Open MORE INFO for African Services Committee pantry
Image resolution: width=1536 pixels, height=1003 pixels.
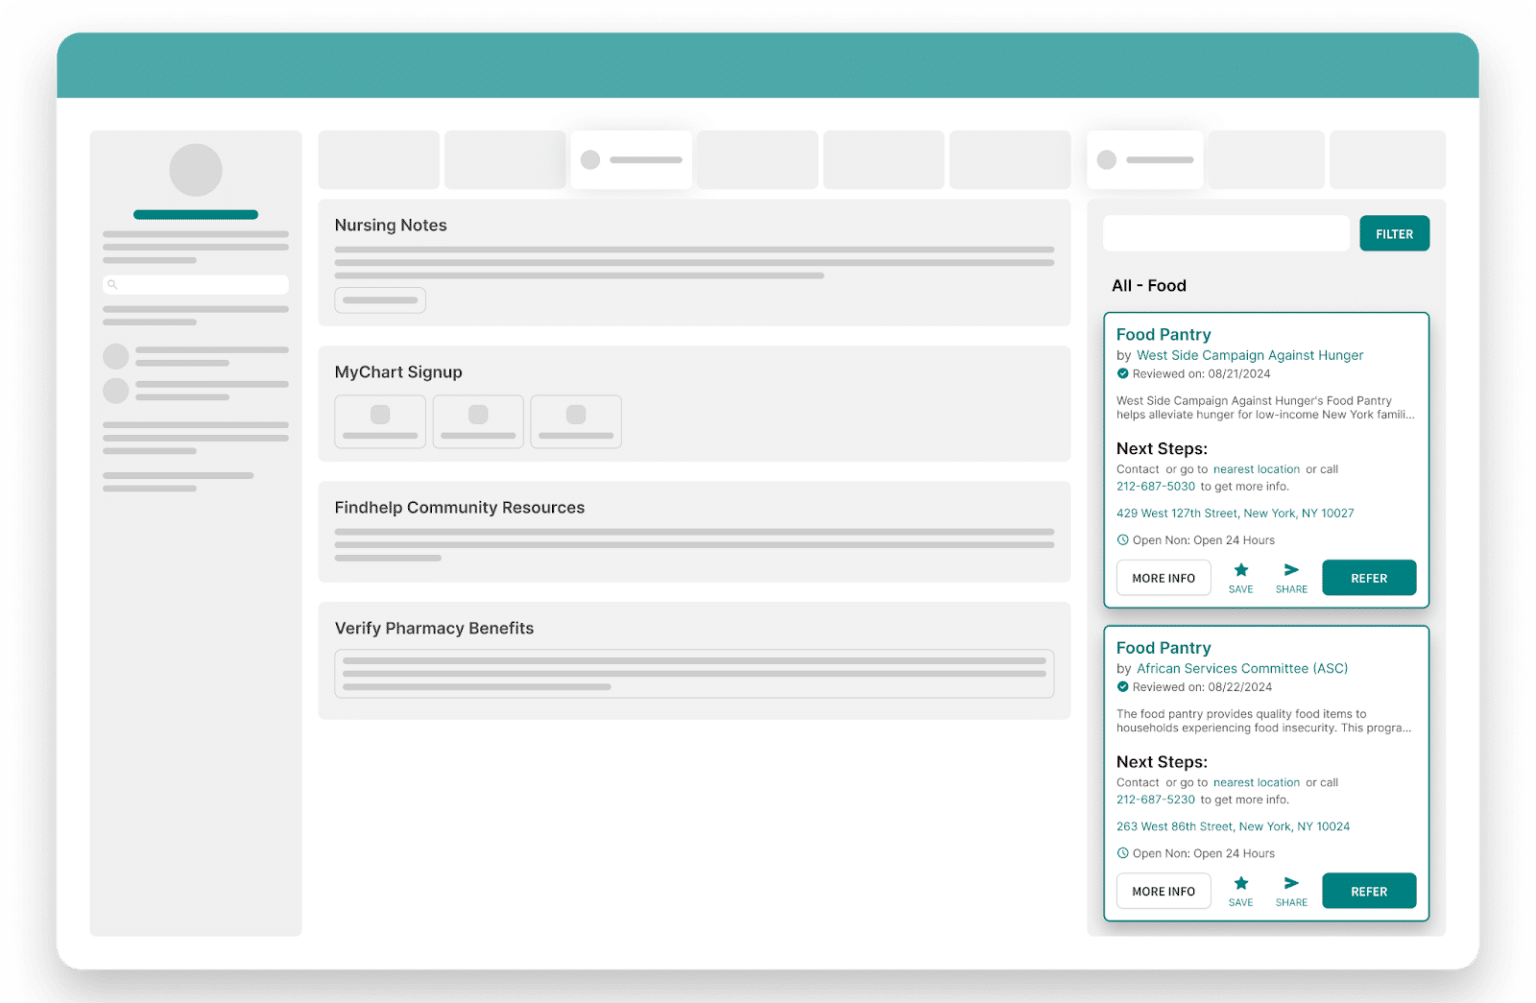[x=1163, y=890]
